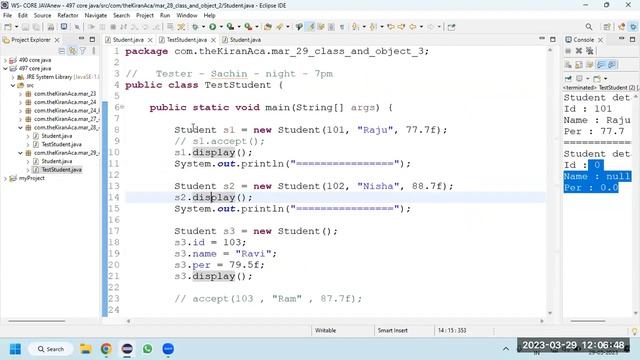Toggle Skip All Breakpoints icon
This screenshot has height=360, width=640.
pyautogui.click(x=77, y=27)
